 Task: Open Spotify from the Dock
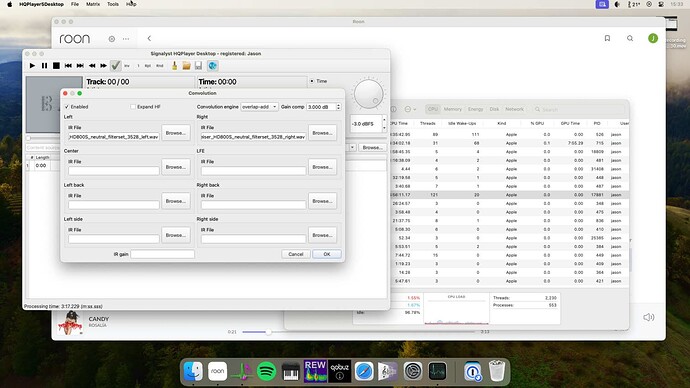click(266, 371)
